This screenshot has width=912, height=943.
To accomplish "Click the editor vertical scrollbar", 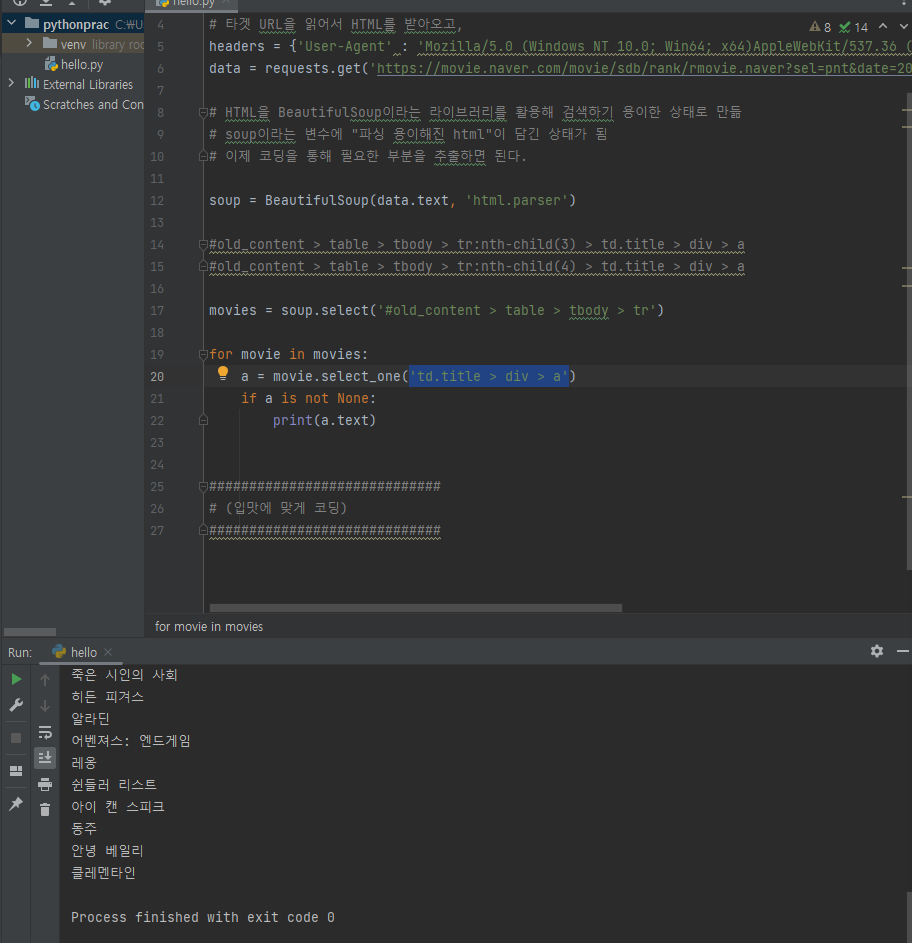I will click(x=908, y=331).
